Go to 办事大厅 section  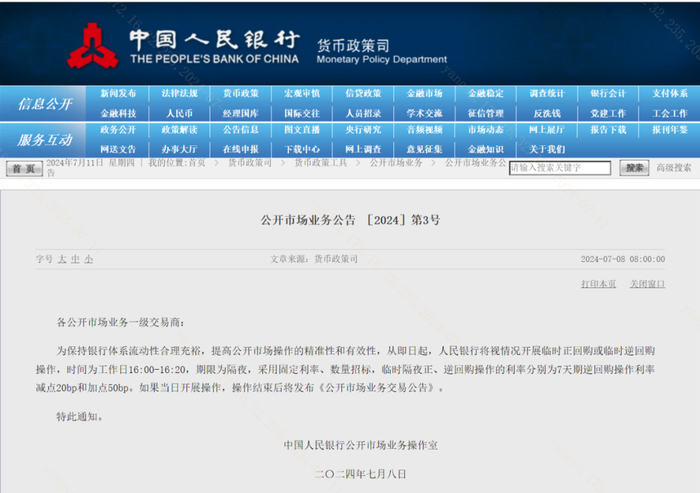(x=179, y=150)
